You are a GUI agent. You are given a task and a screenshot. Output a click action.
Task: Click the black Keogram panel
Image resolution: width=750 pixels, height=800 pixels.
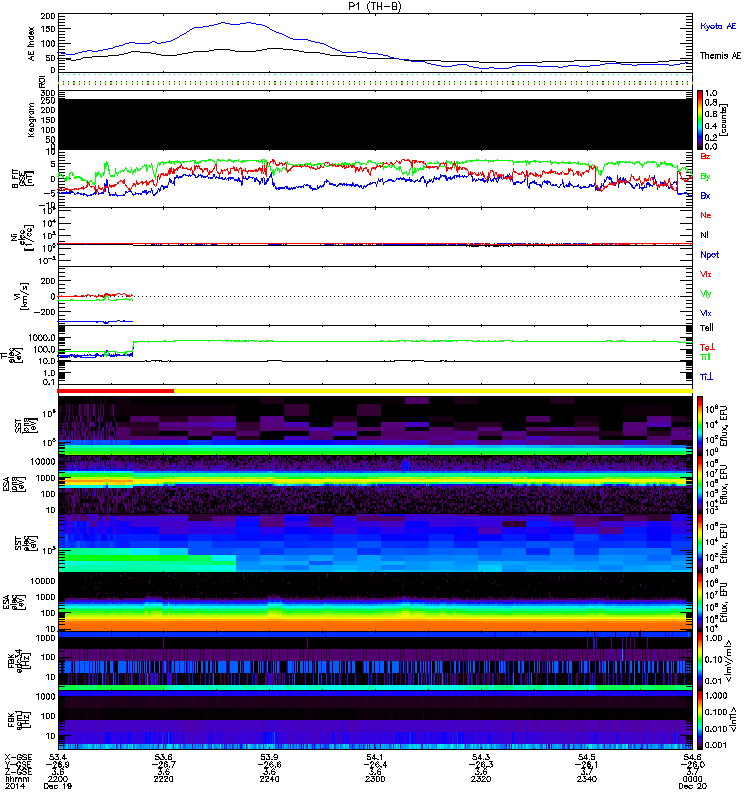(x=375, y=124)
